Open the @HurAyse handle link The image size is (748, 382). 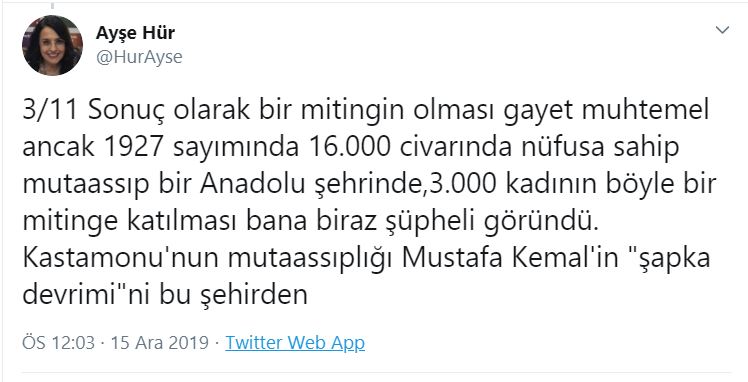tap(139, 57)
